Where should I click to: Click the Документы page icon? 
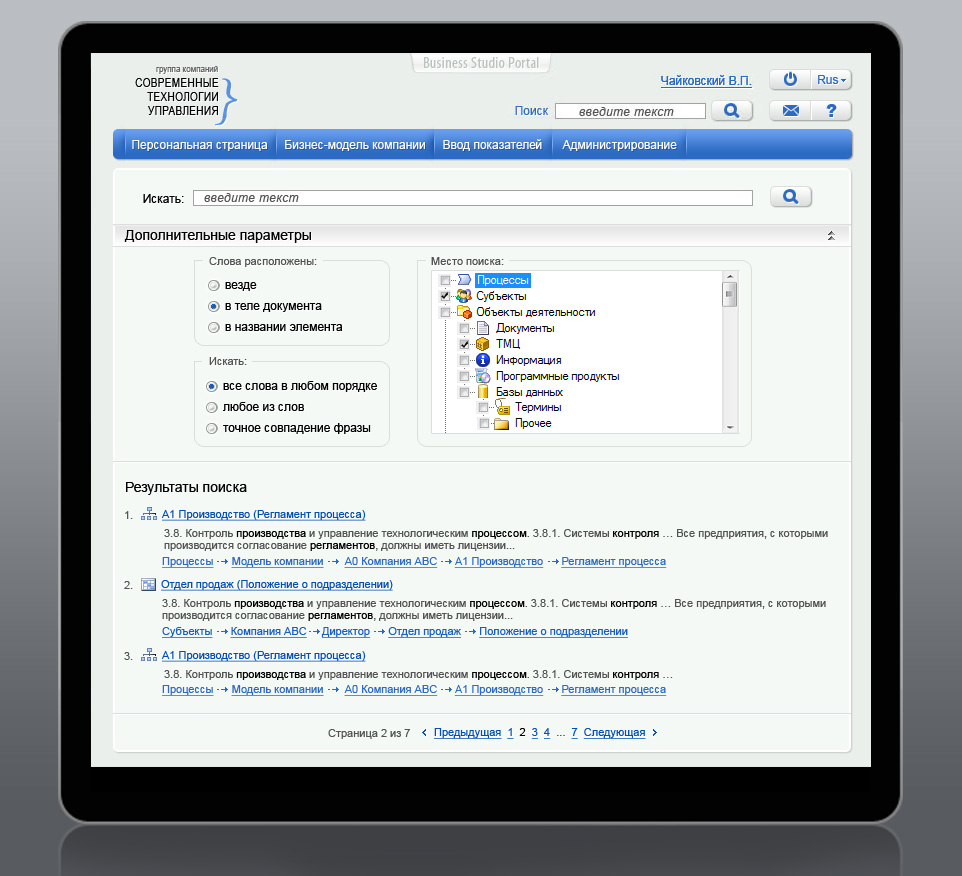click(483, 328)
